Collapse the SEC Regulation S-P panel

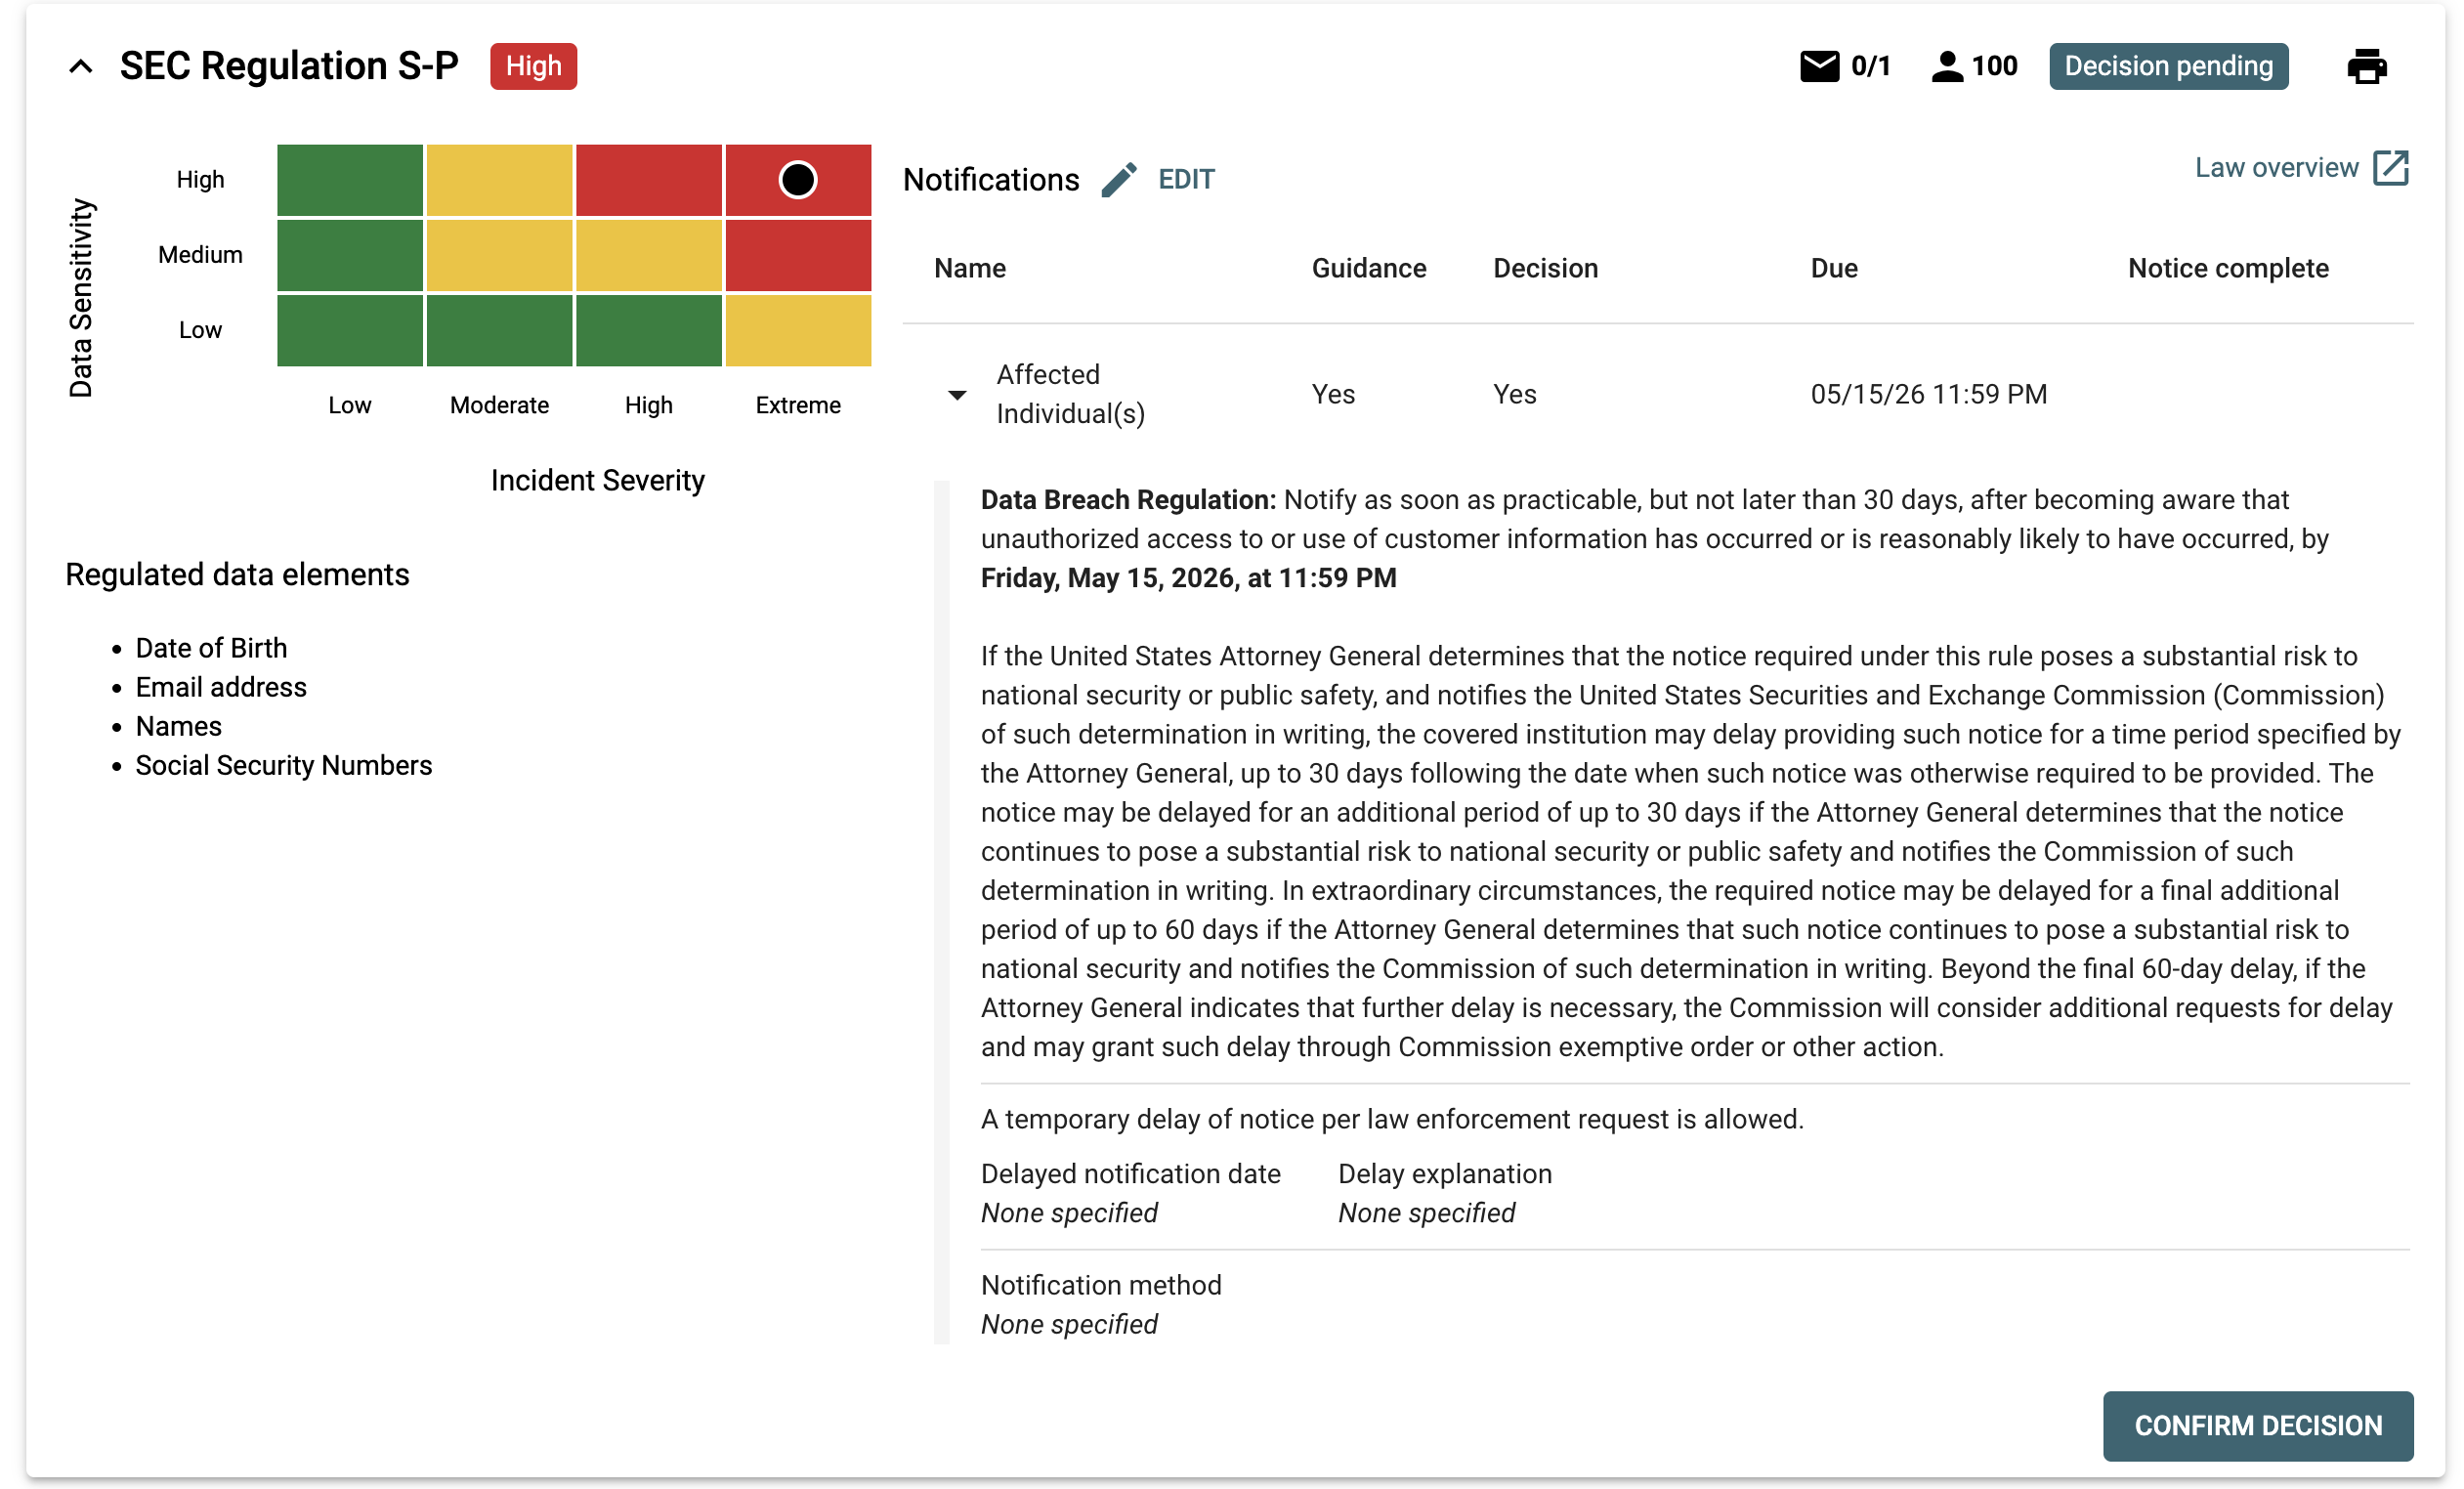click(81, 67)
